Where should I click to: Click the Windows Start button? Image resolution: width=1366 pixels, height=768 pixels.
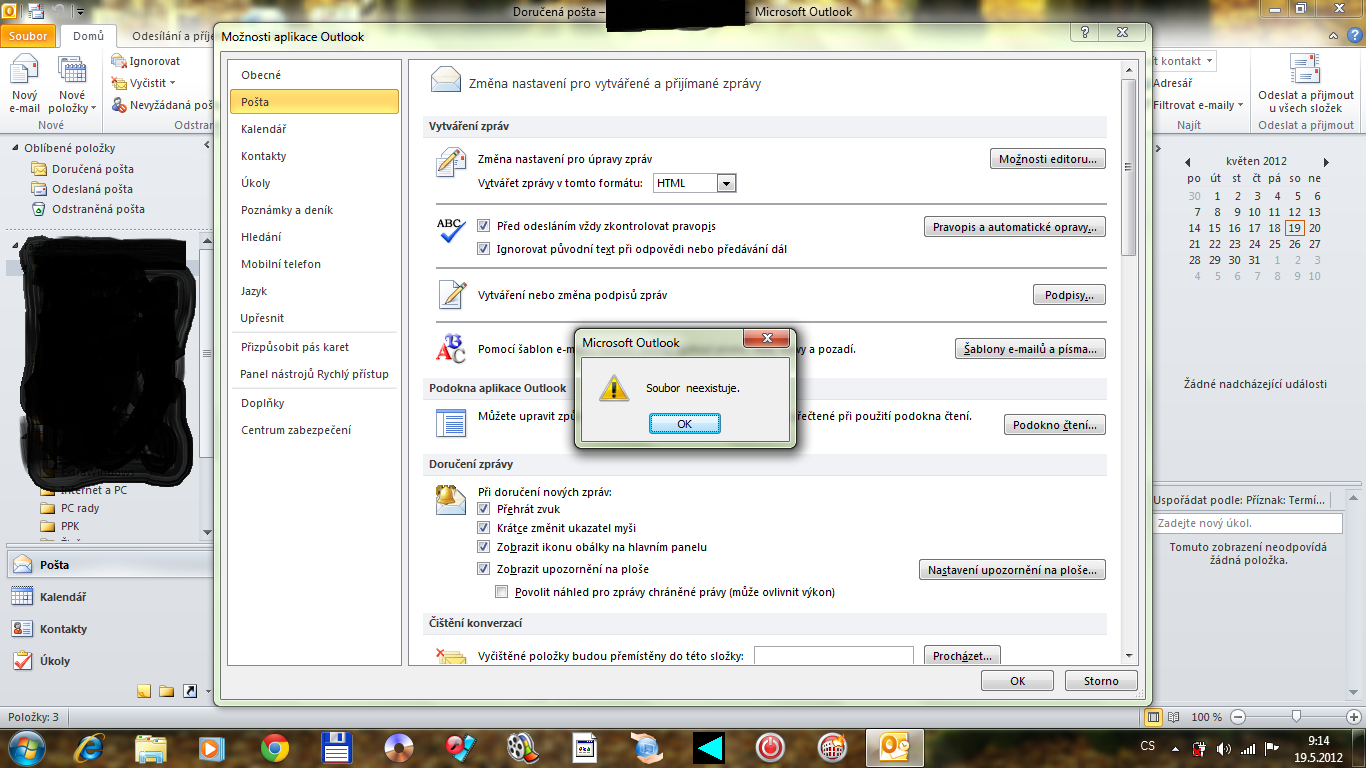click(x=27, y=747)
